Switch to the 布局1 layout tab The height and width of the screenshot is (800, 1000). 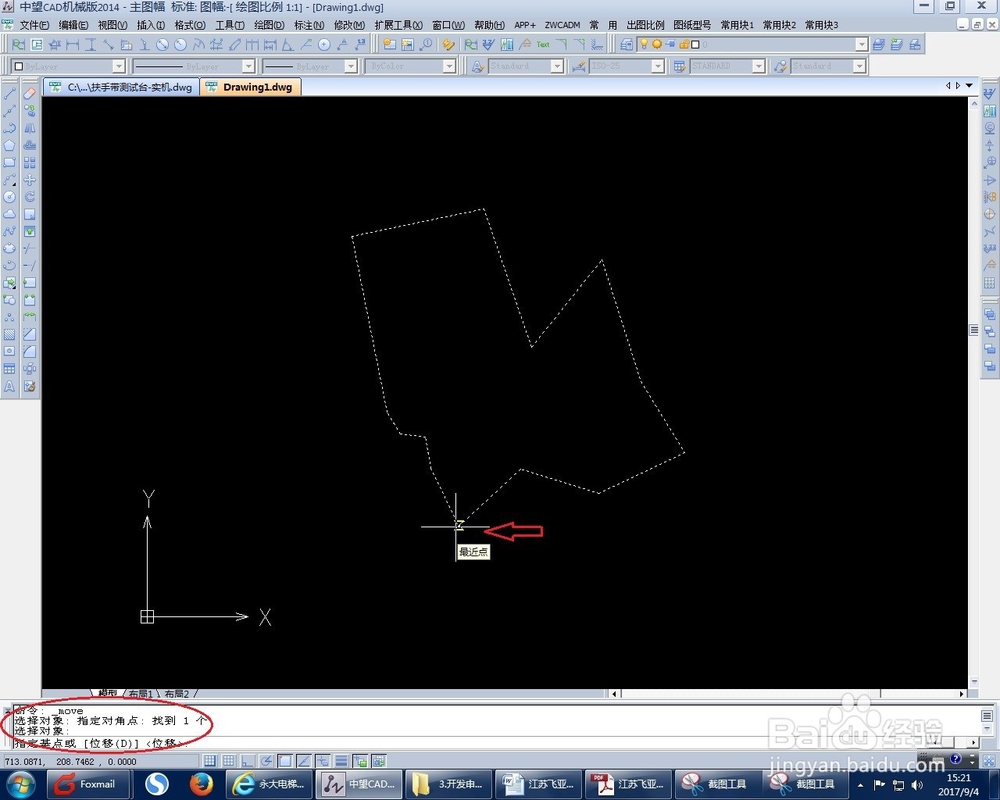[140, 693]
